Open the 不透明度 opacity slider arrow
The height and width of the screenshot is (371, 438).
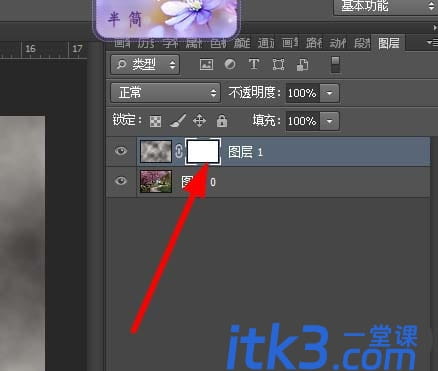point(329,93)
